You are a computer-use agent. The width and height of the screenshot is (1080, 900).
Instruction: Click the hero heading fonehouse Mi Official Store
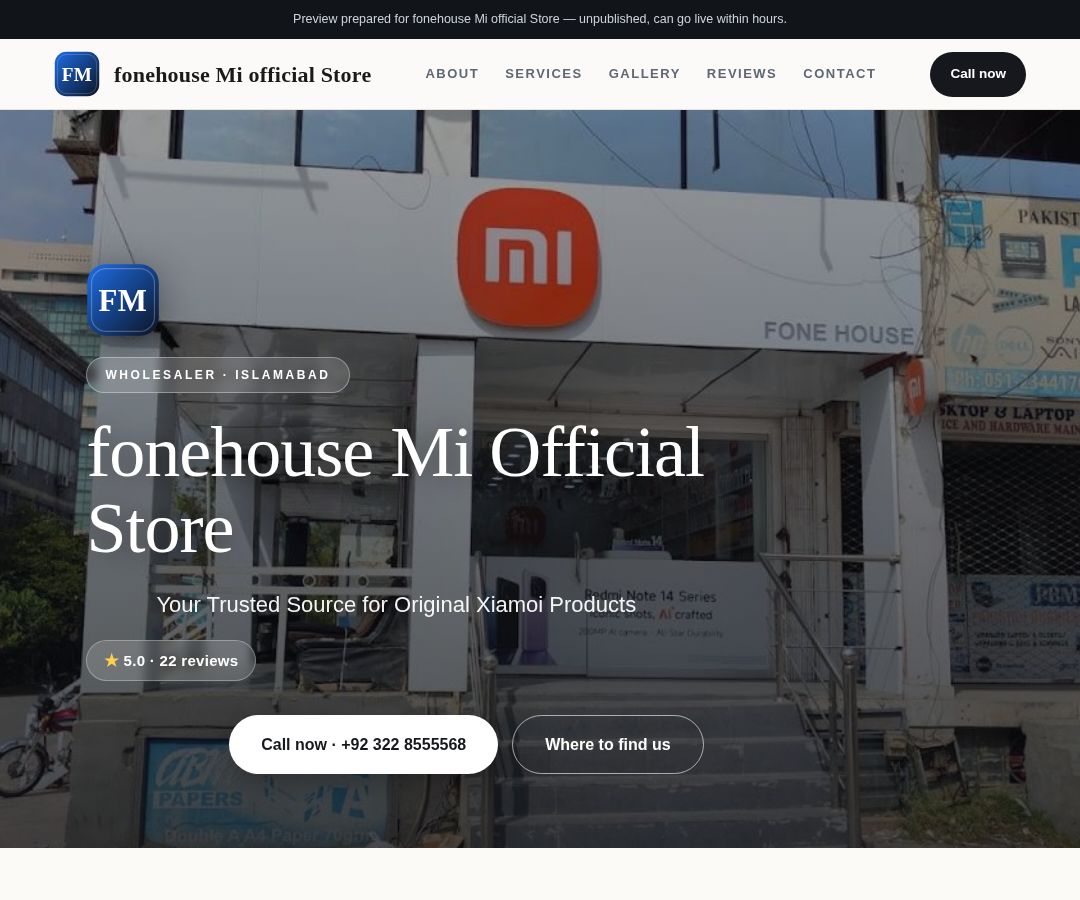(x=396, y=490)
